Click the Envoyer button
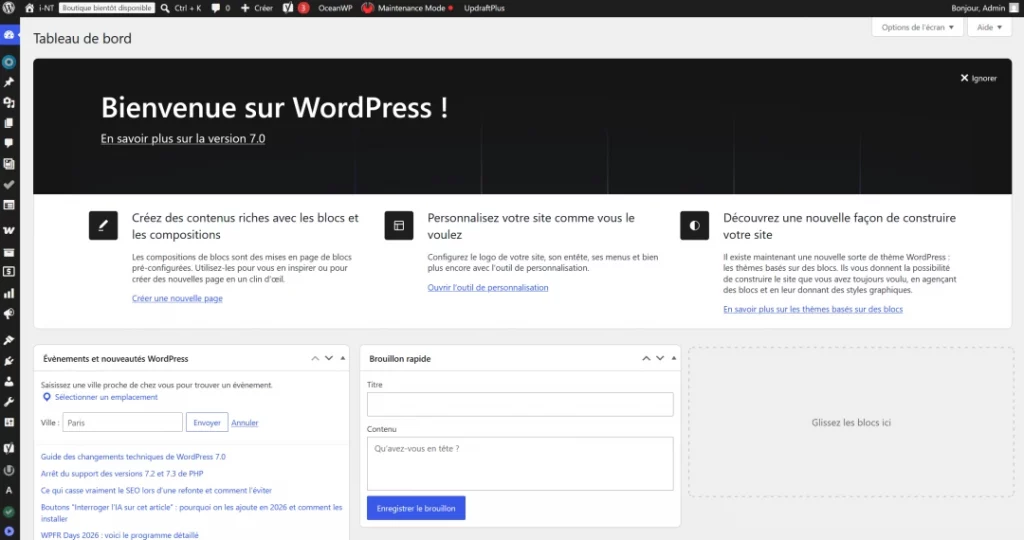Viewport: 1024px width, 540px height. pos(207,422)
